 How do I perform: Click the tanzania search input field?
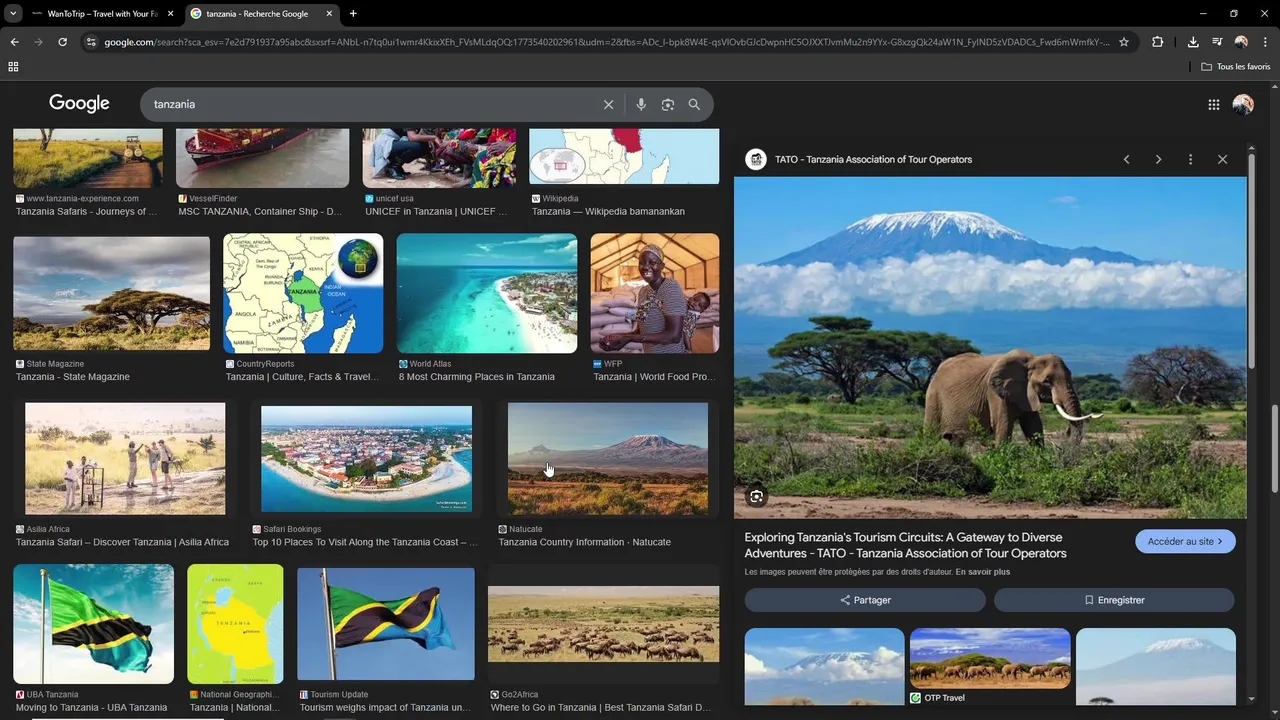pyautogui.click(x=370, y=105)
